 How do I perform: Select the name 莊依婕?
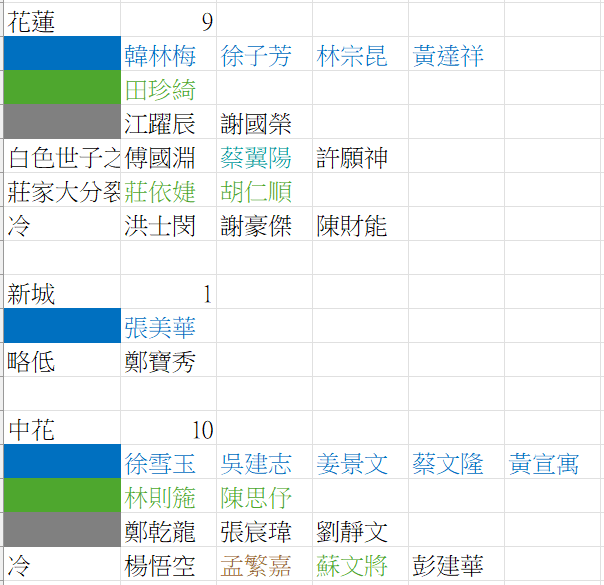tap(160, 192)
